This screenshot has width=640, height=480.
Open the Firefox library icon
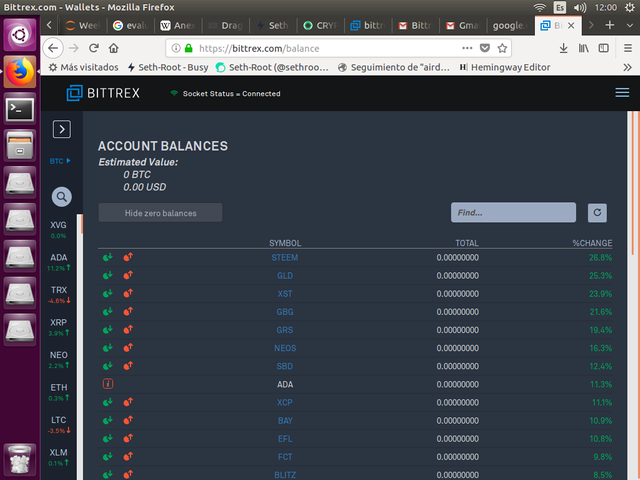coord(584,48)
